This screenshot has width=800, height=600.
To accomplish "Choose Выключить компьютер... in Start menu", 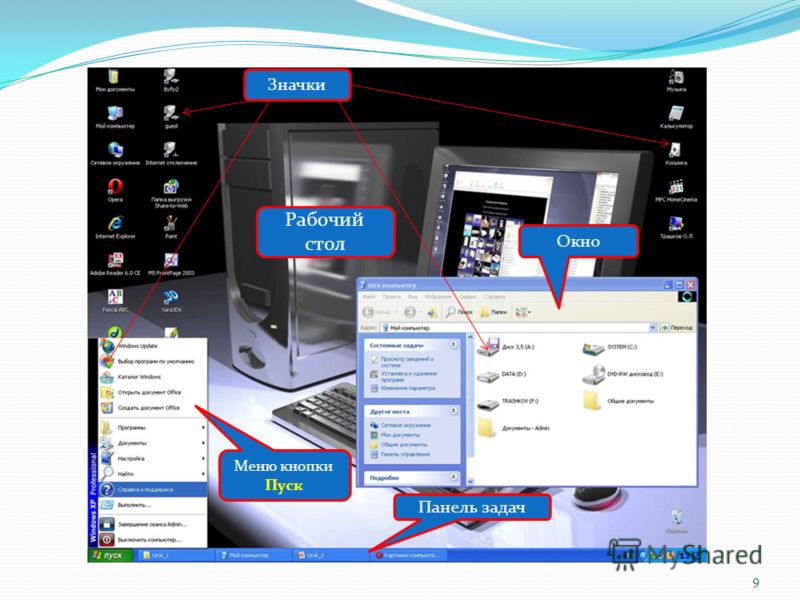I will pos(153,539).
